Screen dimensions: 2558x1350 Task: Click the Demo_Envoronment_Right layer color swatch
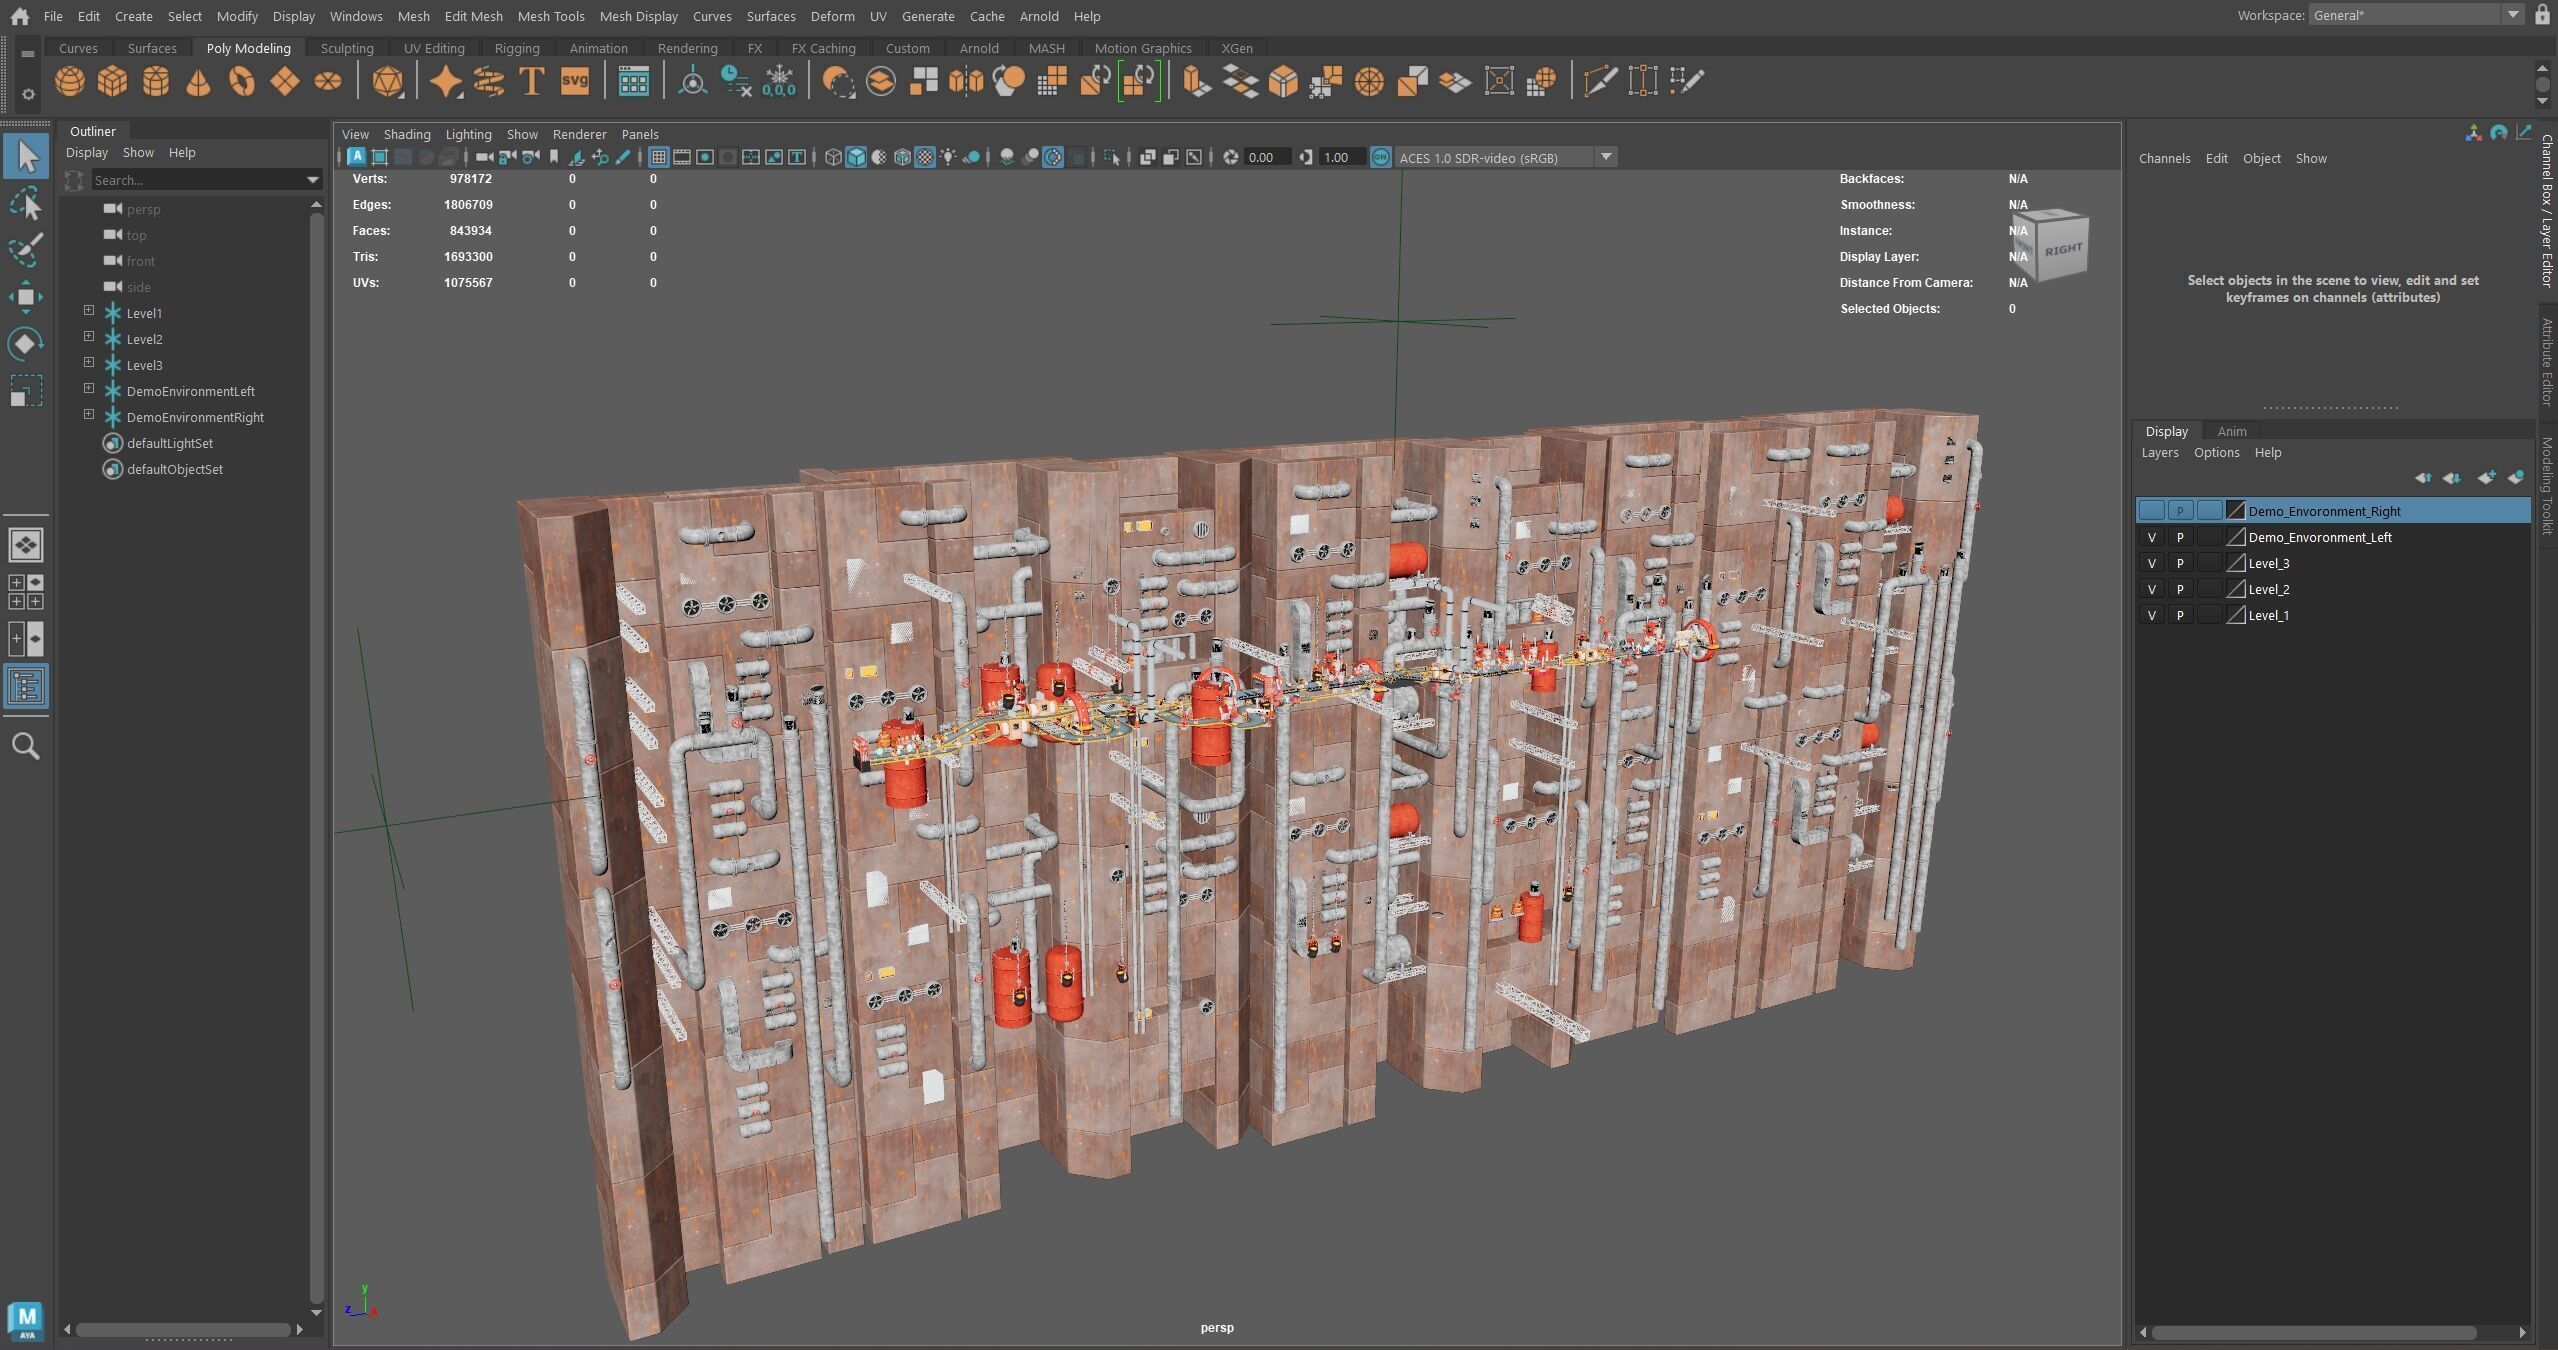(2236, 511)
